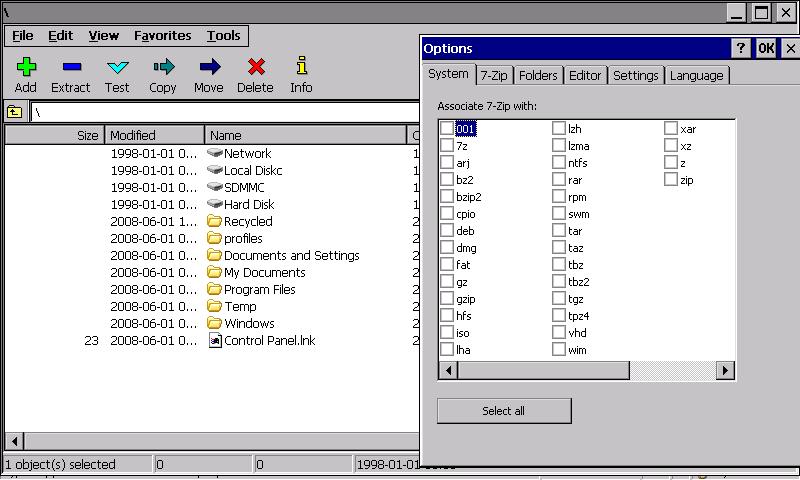
Task: Open the File menu
Action: click(22, 36)
